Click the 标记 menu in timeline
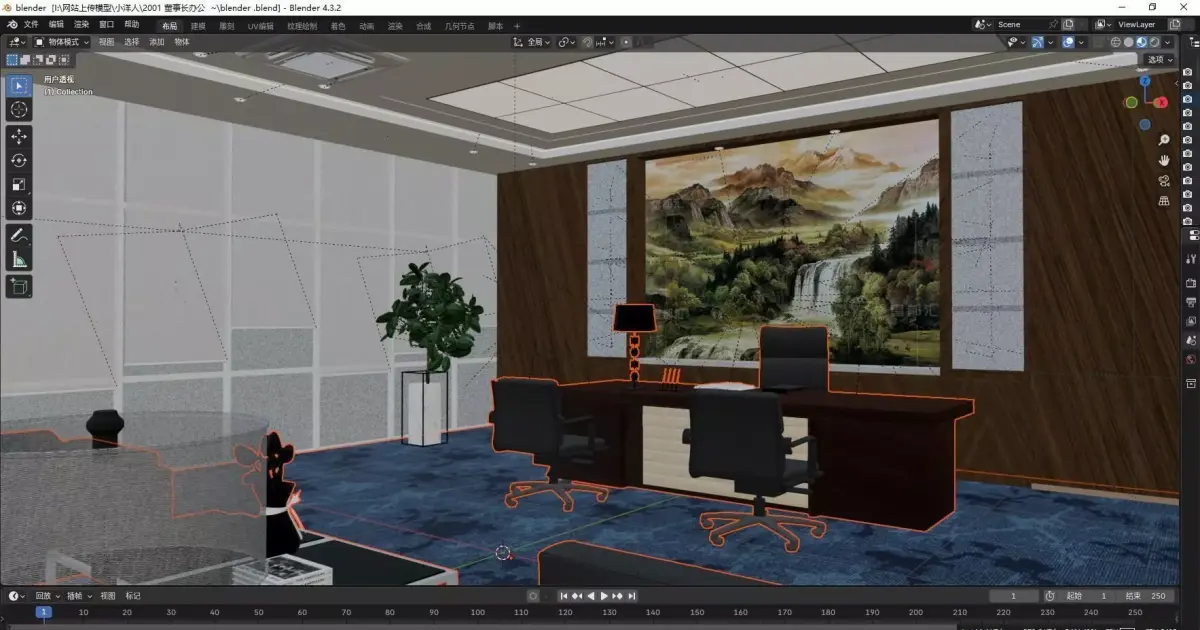1200x630 pixels. 133,596
